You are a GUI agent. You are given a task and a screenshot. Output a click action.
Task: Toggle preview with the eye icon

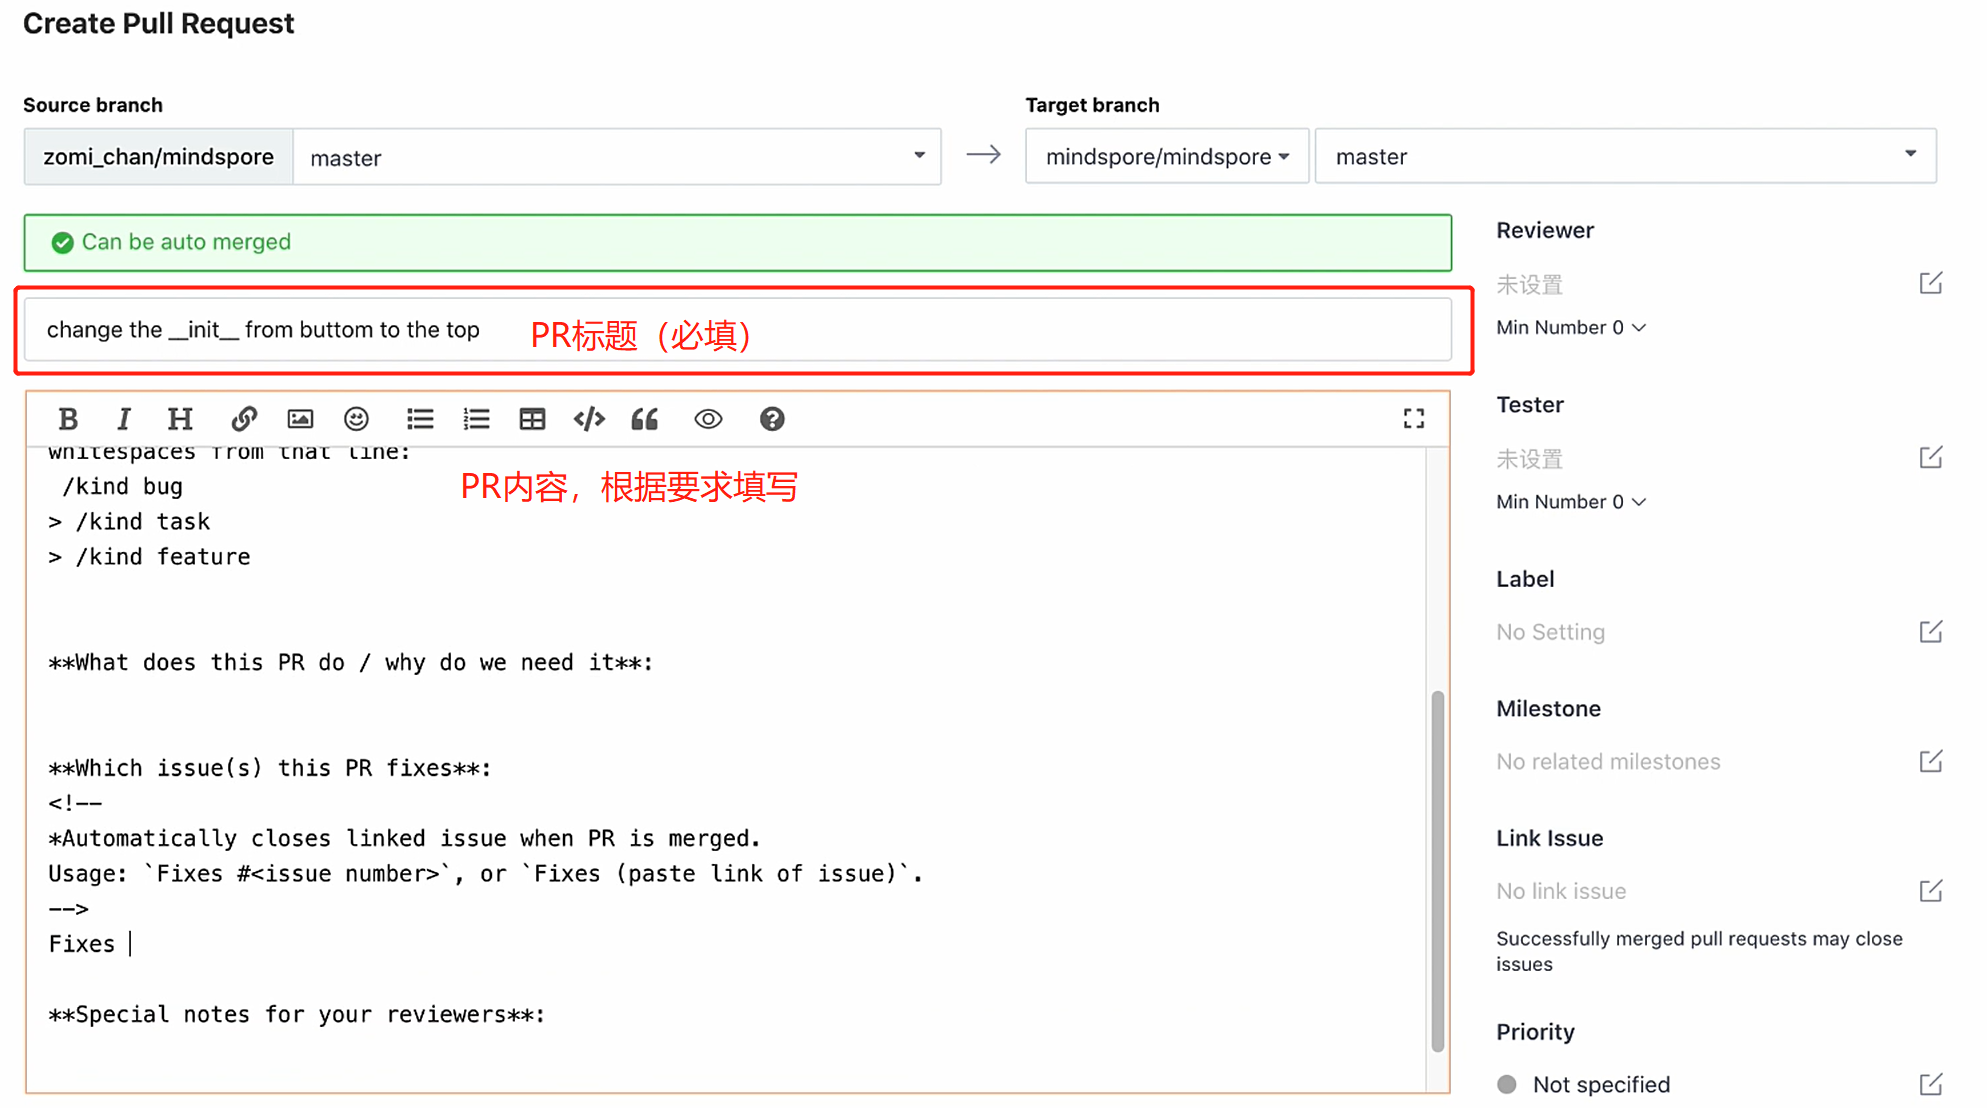tap(708, 419)
